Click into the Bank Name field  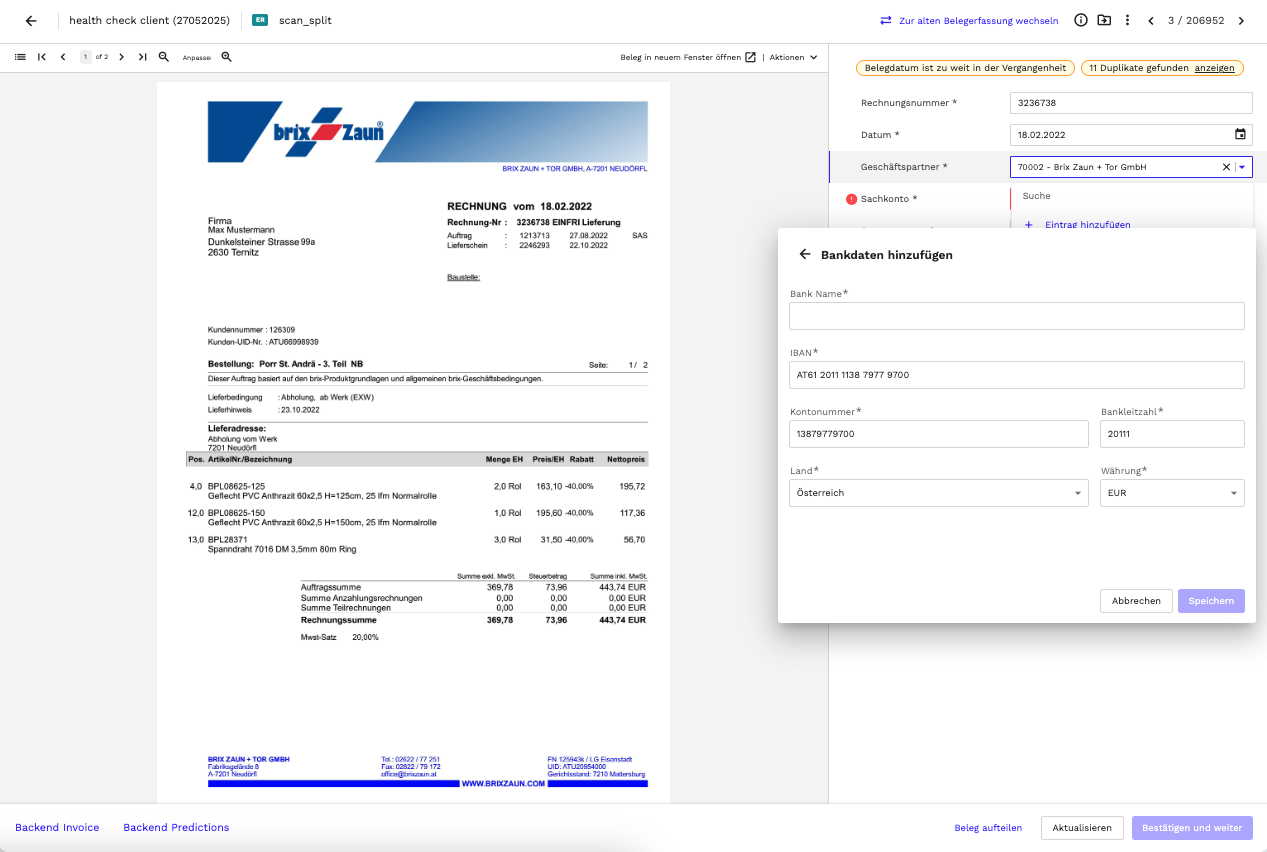tap(1016, 316)
